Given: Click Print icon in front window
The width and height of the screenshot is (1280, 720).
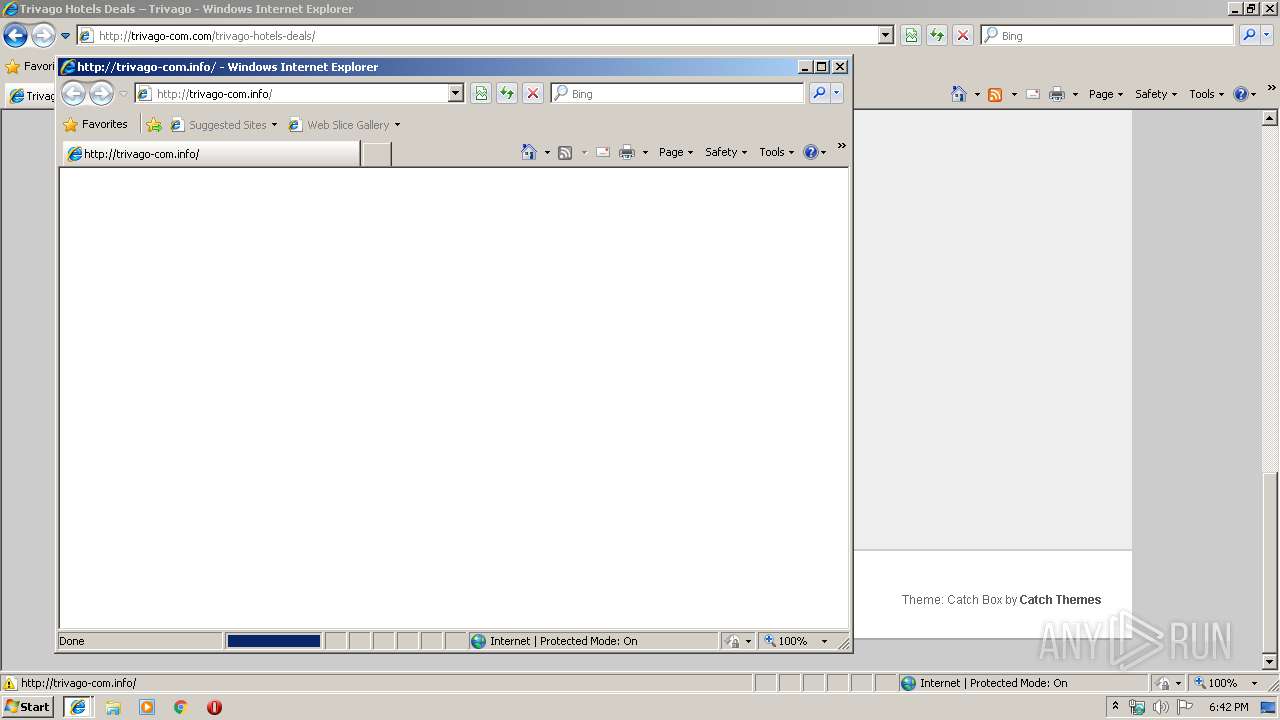Looking at the screenshot, I should [x=627, y=152].
